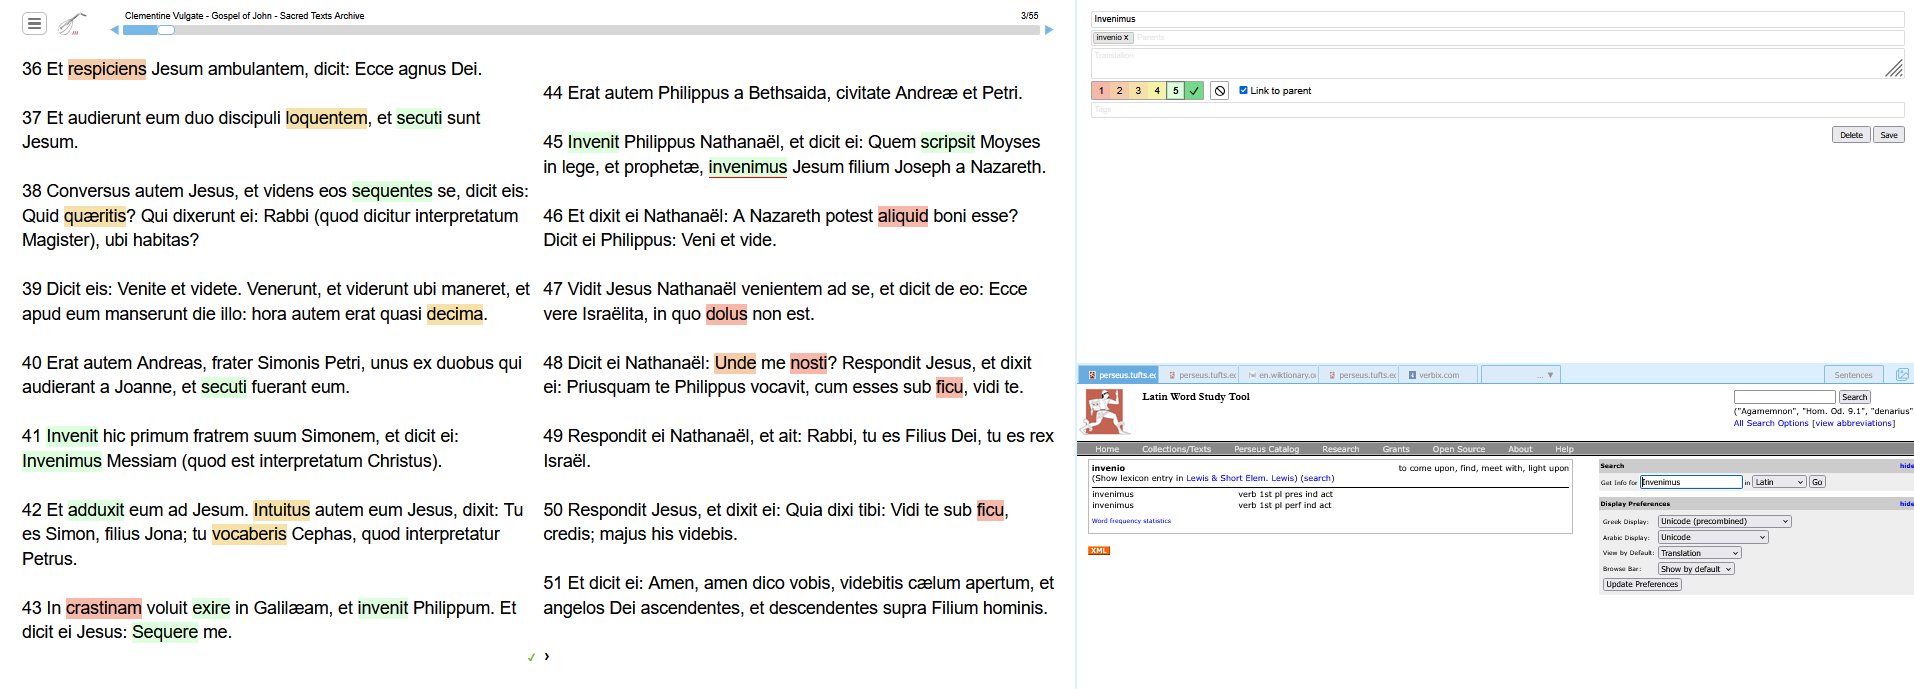Set word status level 3
1914x689 pixels.
[1138, 91]
